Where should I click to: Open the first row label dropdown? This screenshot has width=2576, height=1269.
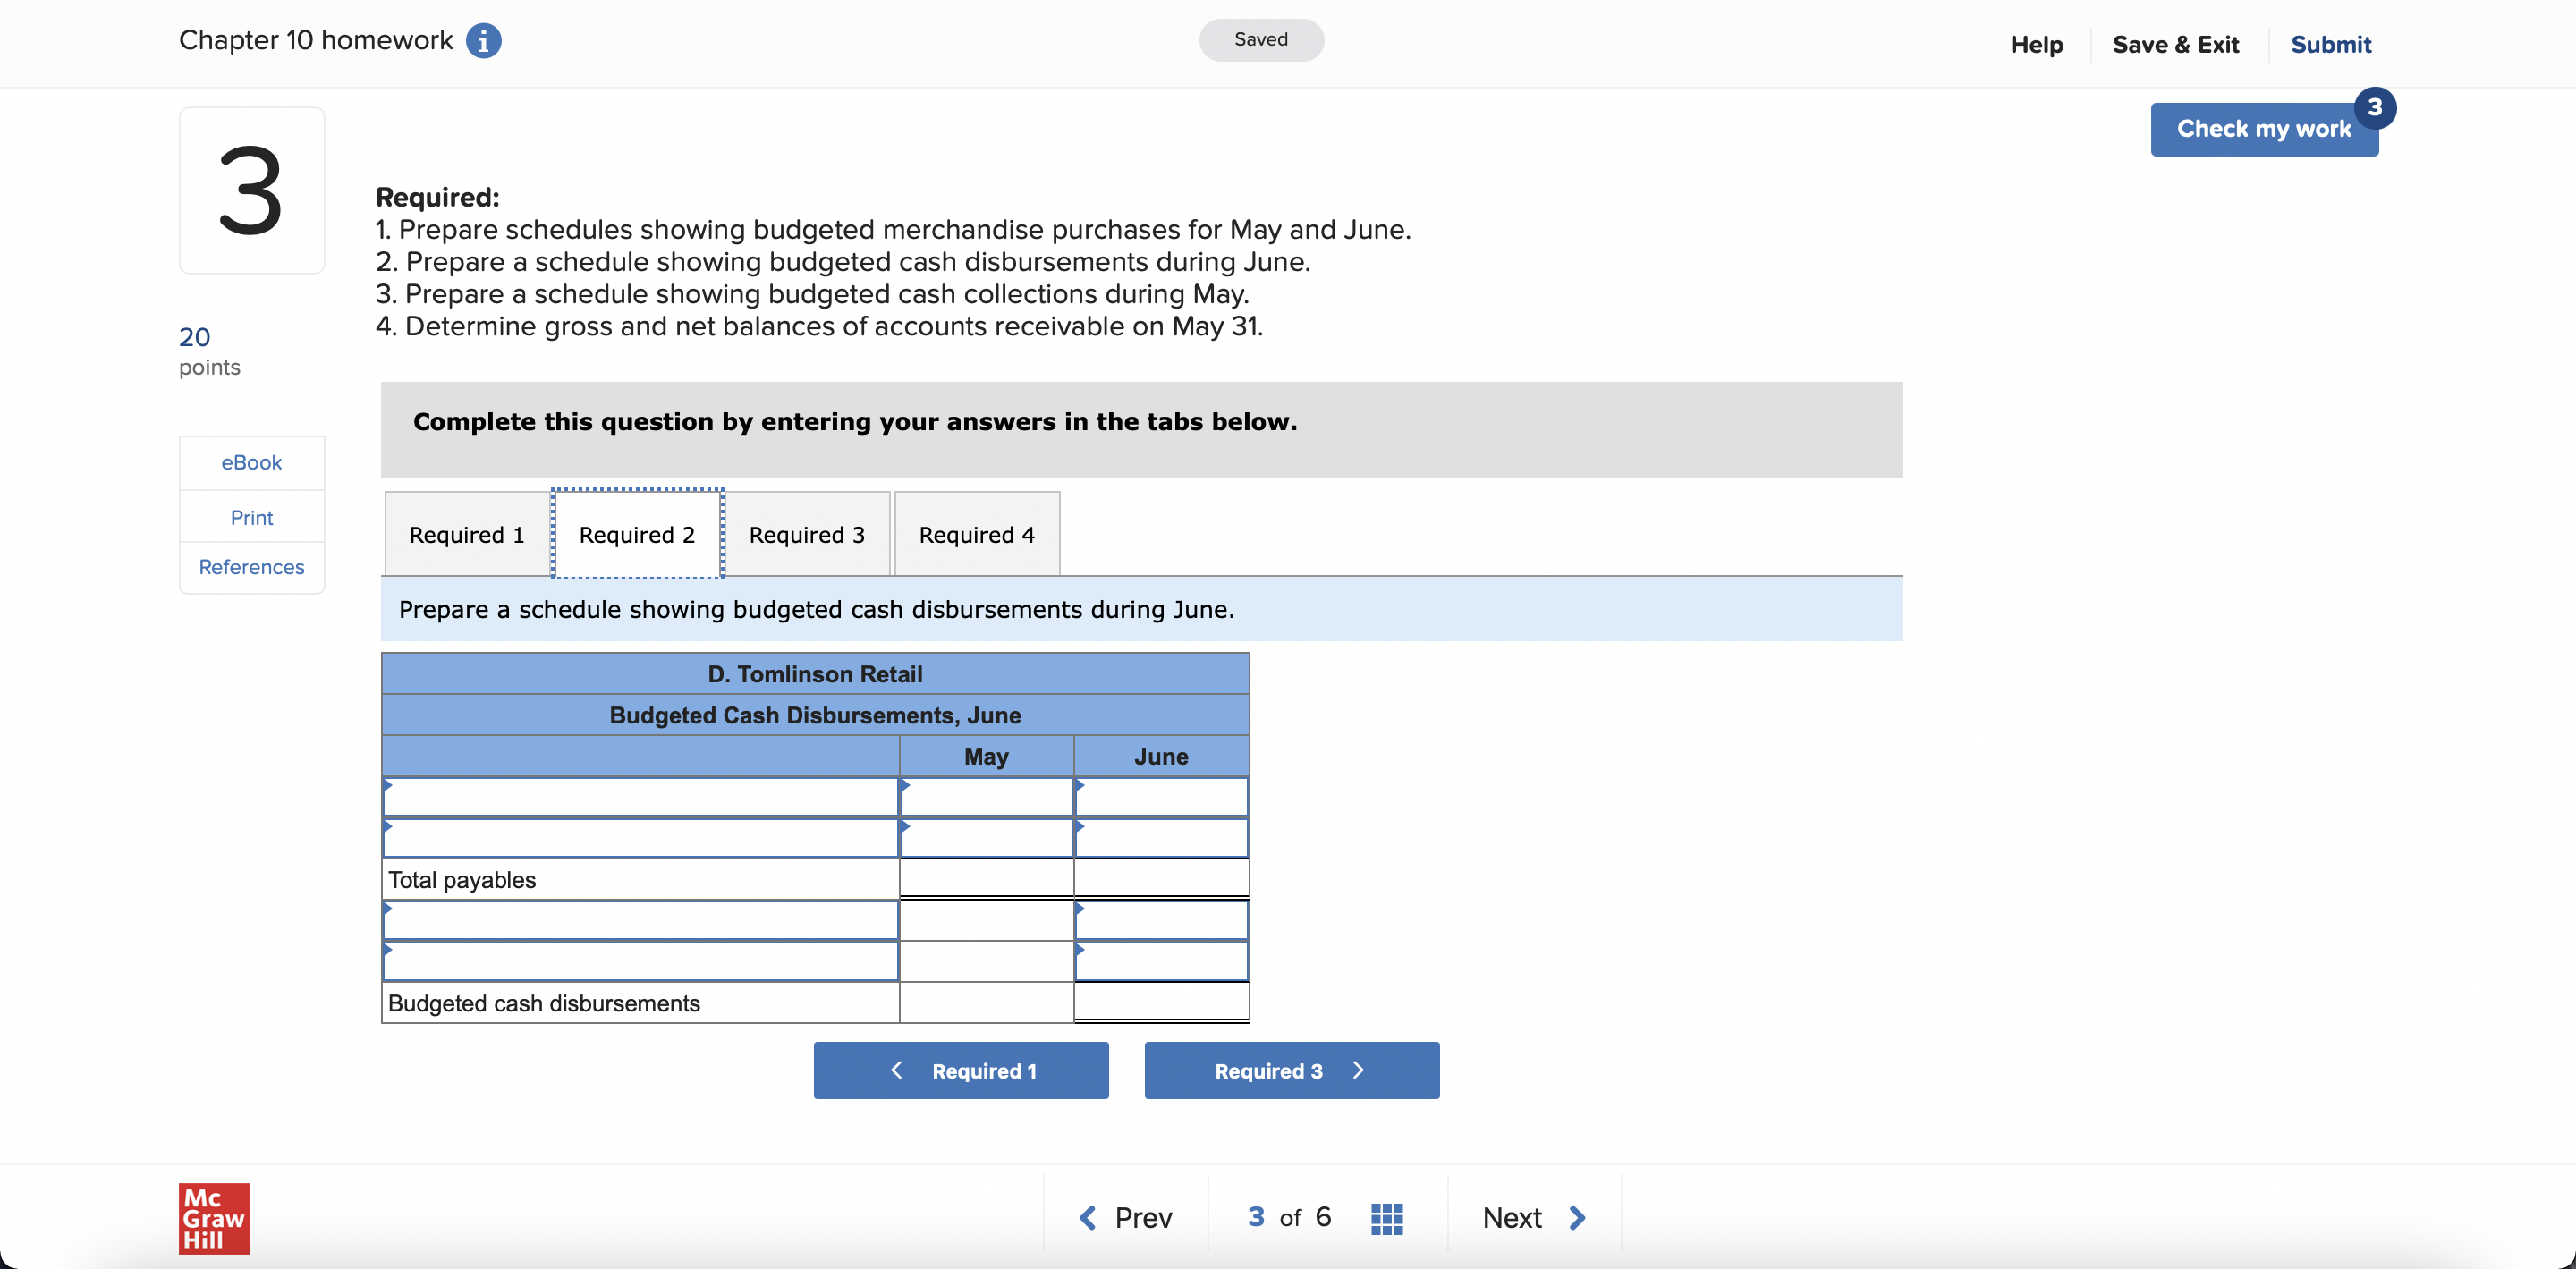[640, 798]
